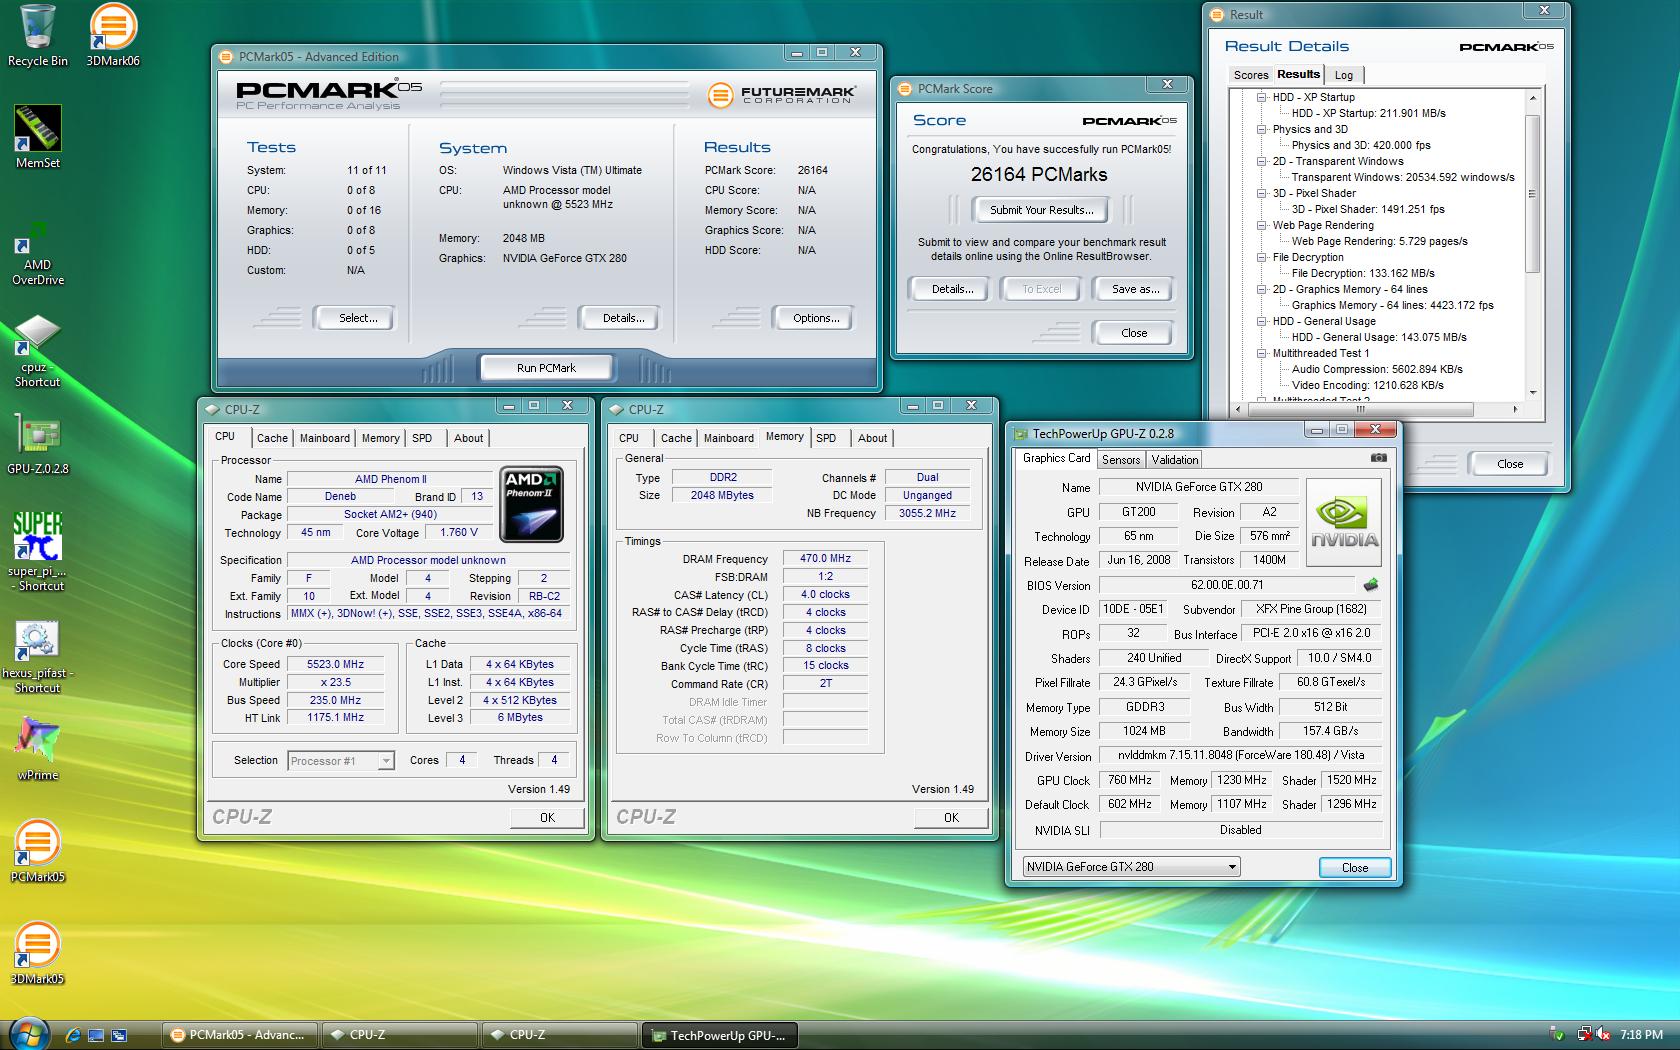The width and height of the screenshot is (1680, 1050).
Task: Click the Run PCMark button
Action: pos(546,368)
